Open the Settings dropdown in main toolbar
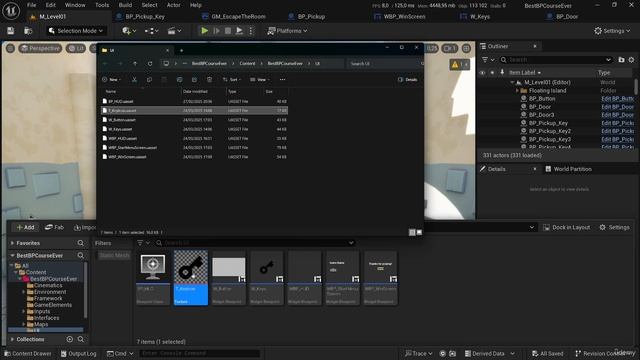The image size is (640, 360). 612,31
